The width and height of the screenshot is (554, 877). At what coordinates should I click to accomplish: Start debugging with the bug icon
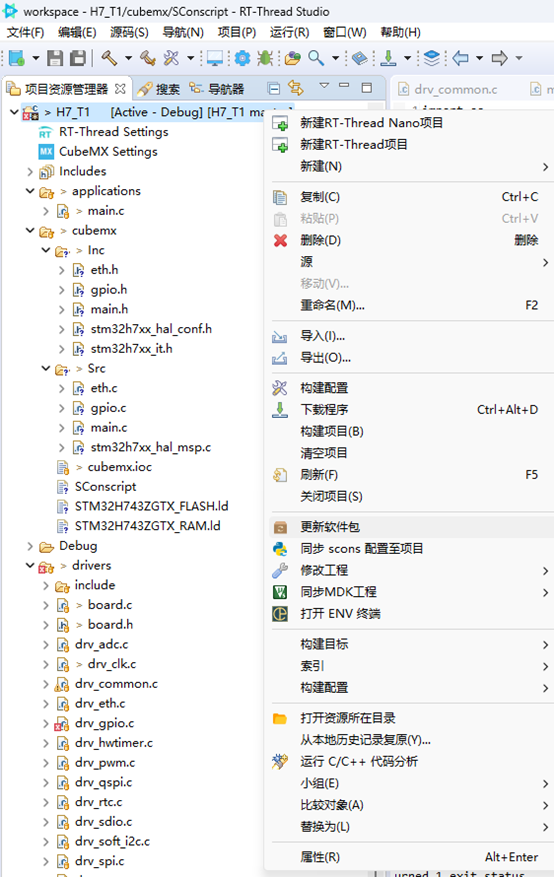point(264,58)
